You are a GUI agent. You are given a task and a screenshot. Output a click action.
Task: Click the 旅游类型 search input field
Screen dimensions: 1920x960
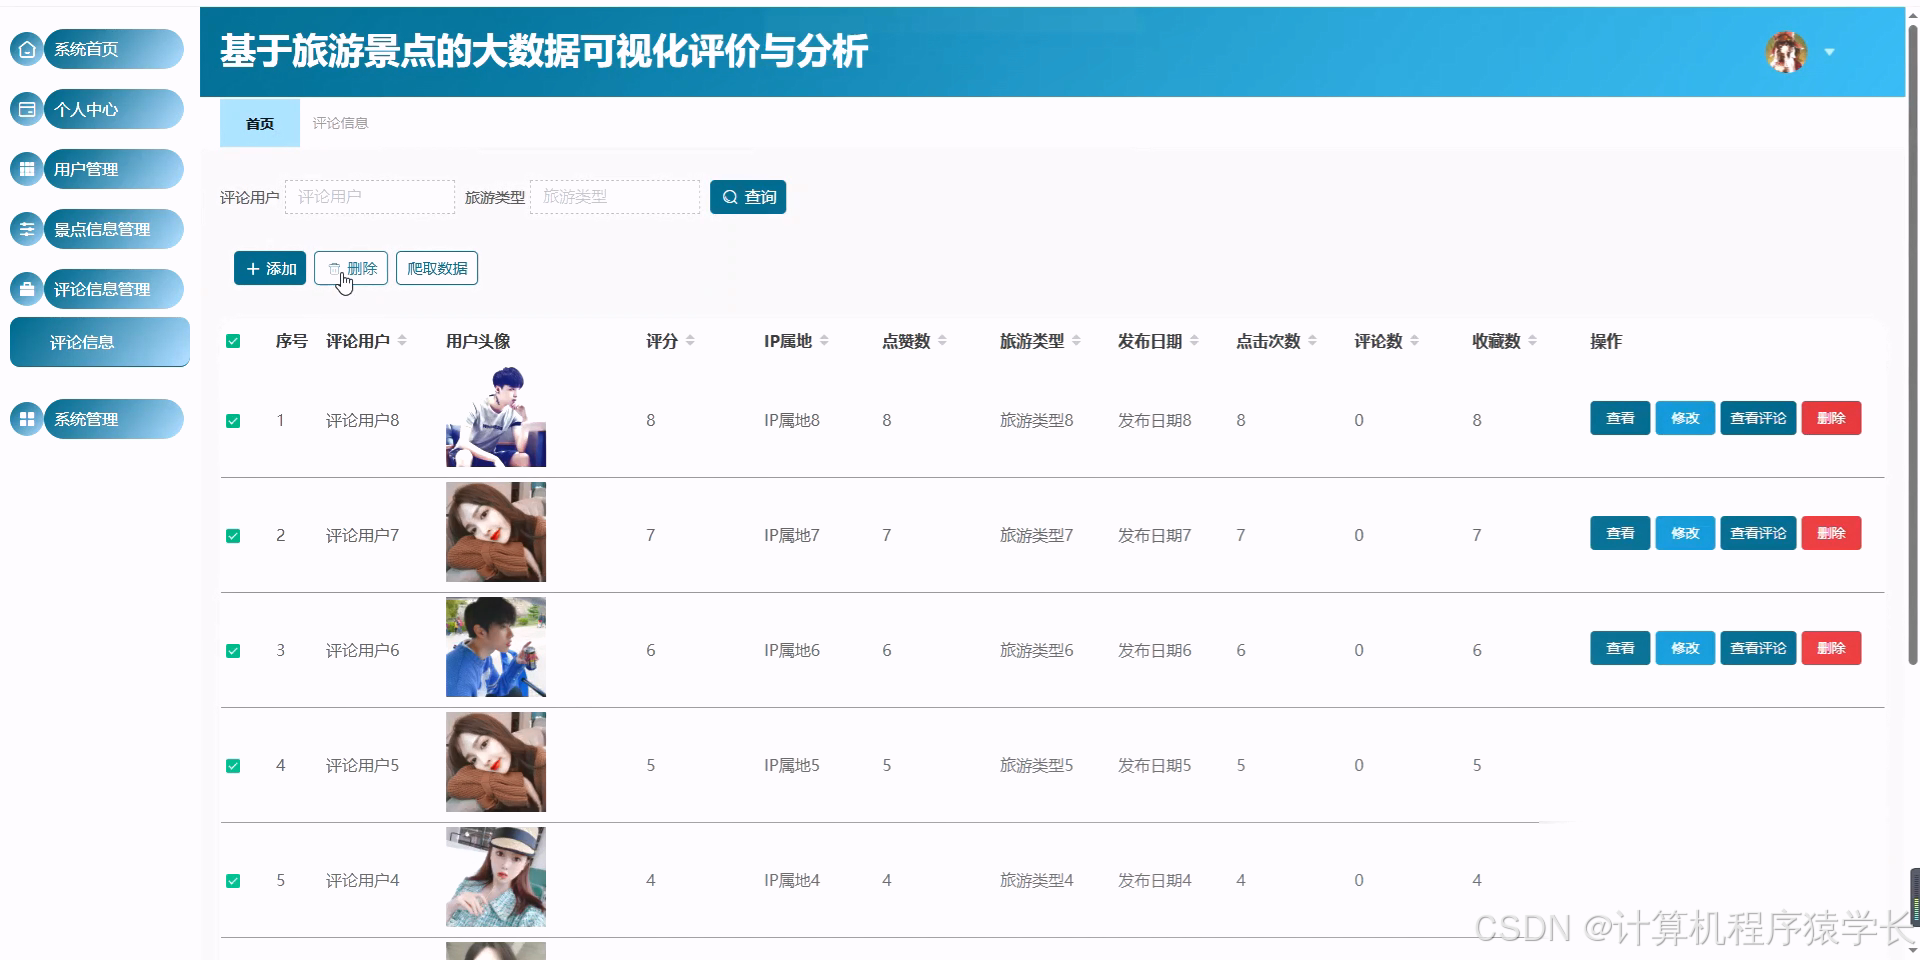(614, 197)
